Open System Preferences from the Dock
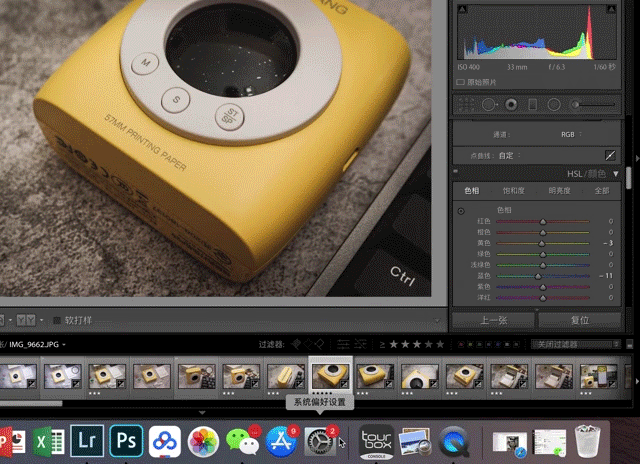Image resolution: width=640 pixels, height=464 pixels. pyautogui.click(x=320, y=442)
